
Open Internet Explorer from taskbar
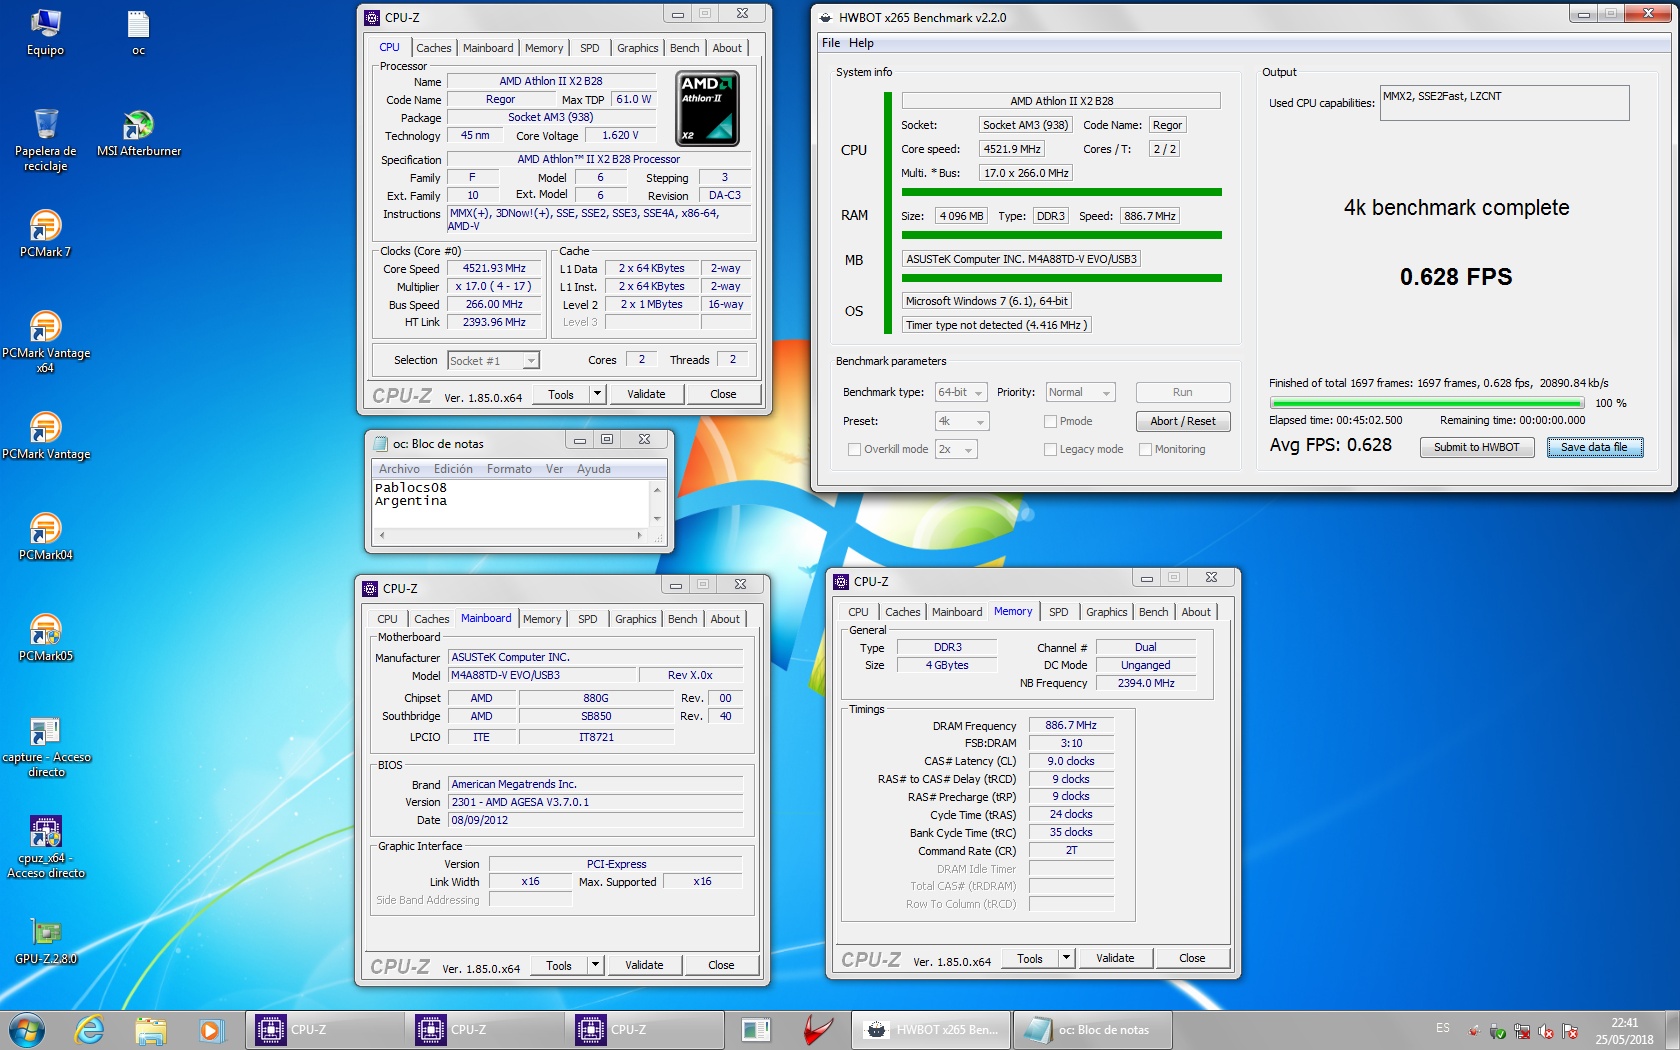89,1029
